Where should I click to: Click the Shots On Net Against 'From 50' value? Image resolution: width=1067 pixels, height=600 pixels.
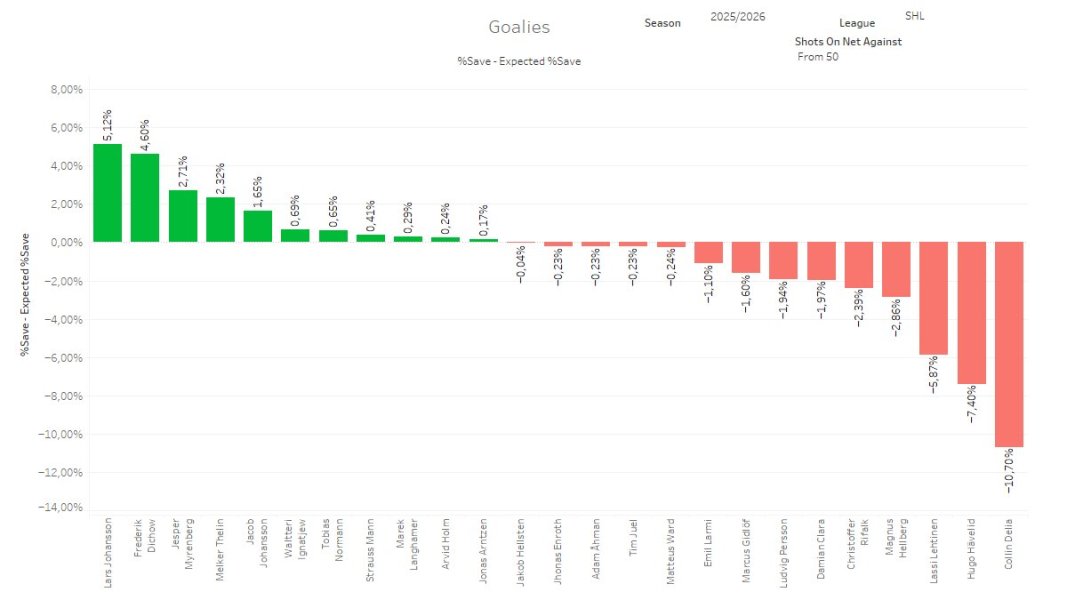click(818, 57)
